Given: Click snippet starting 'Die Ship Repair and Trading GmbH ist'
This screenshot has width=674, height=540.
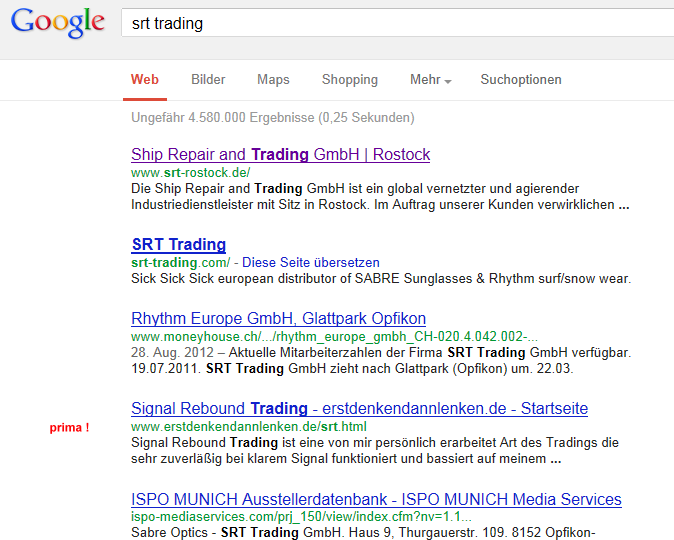Looking at the screenshot, I should click(380, 196).
